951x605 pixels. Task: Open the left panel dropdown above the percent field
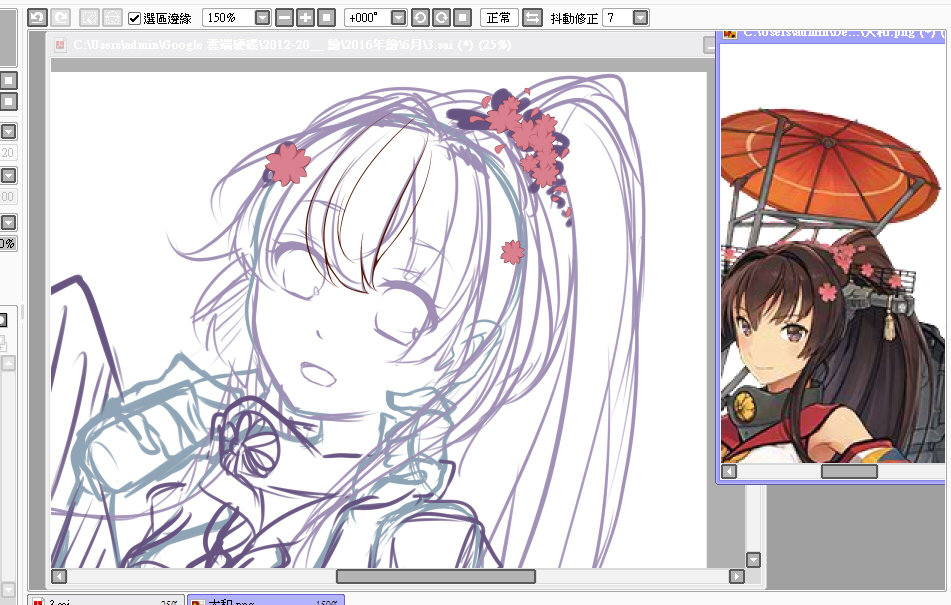[8, 222]
